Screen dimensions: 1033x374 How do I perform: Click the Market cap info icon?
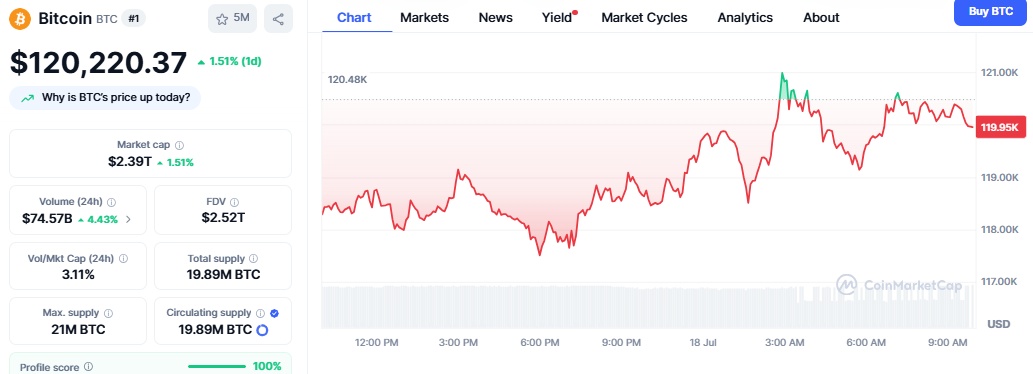tap(180, 144)
